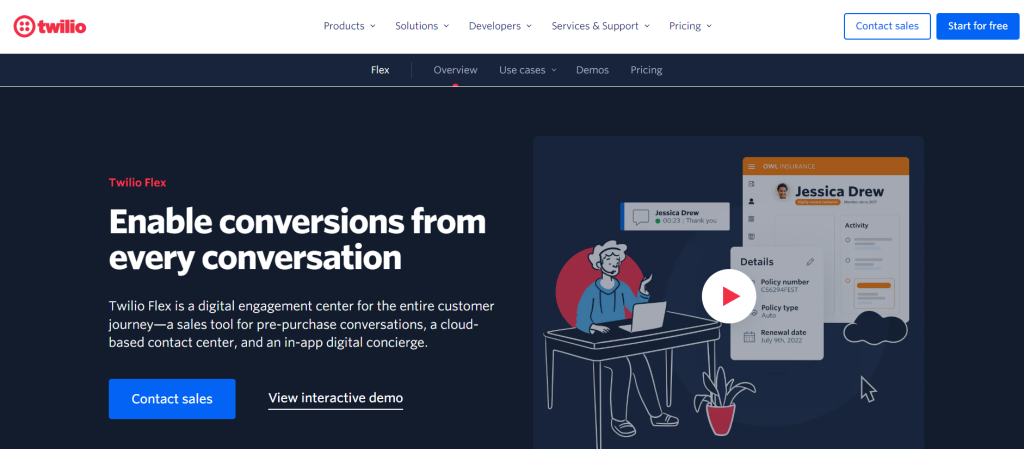Image resolution: width=1024 pixels, height=449 pixels.
Task: Click the red Twilio Flex label
Action: coord(138,183)
